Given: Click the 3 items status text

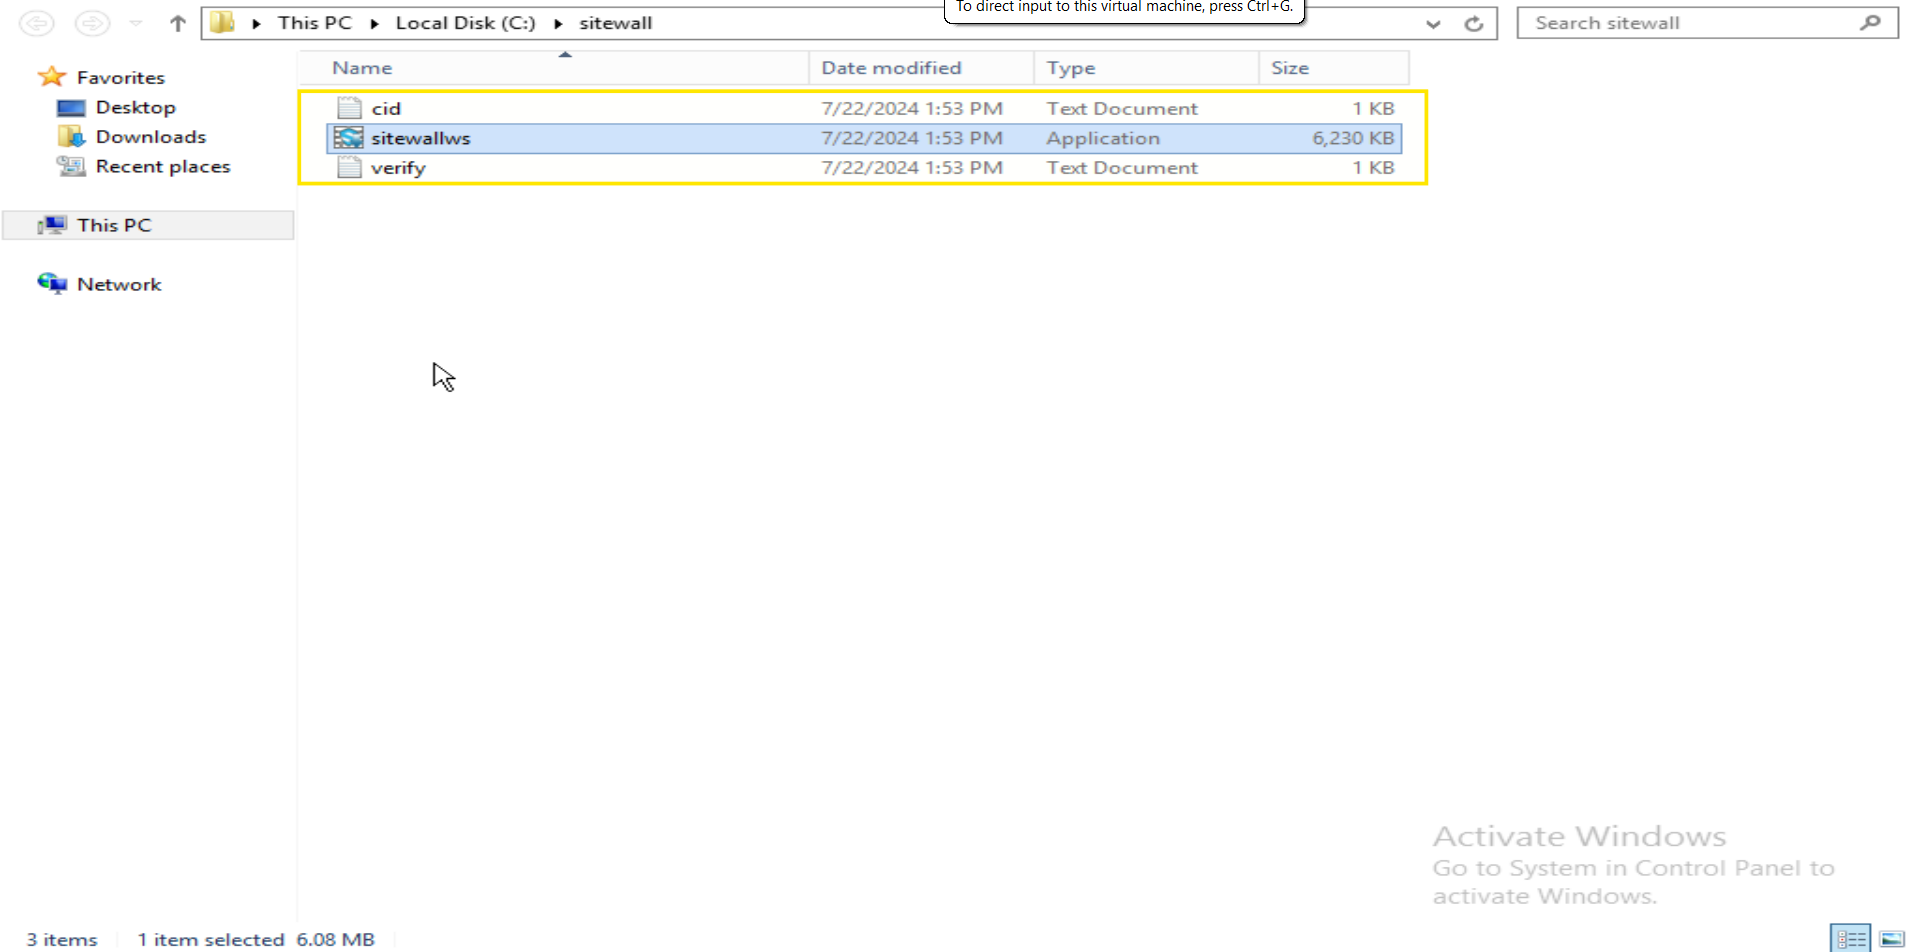Looking at the screenshot, I should [x=62, y=939].
